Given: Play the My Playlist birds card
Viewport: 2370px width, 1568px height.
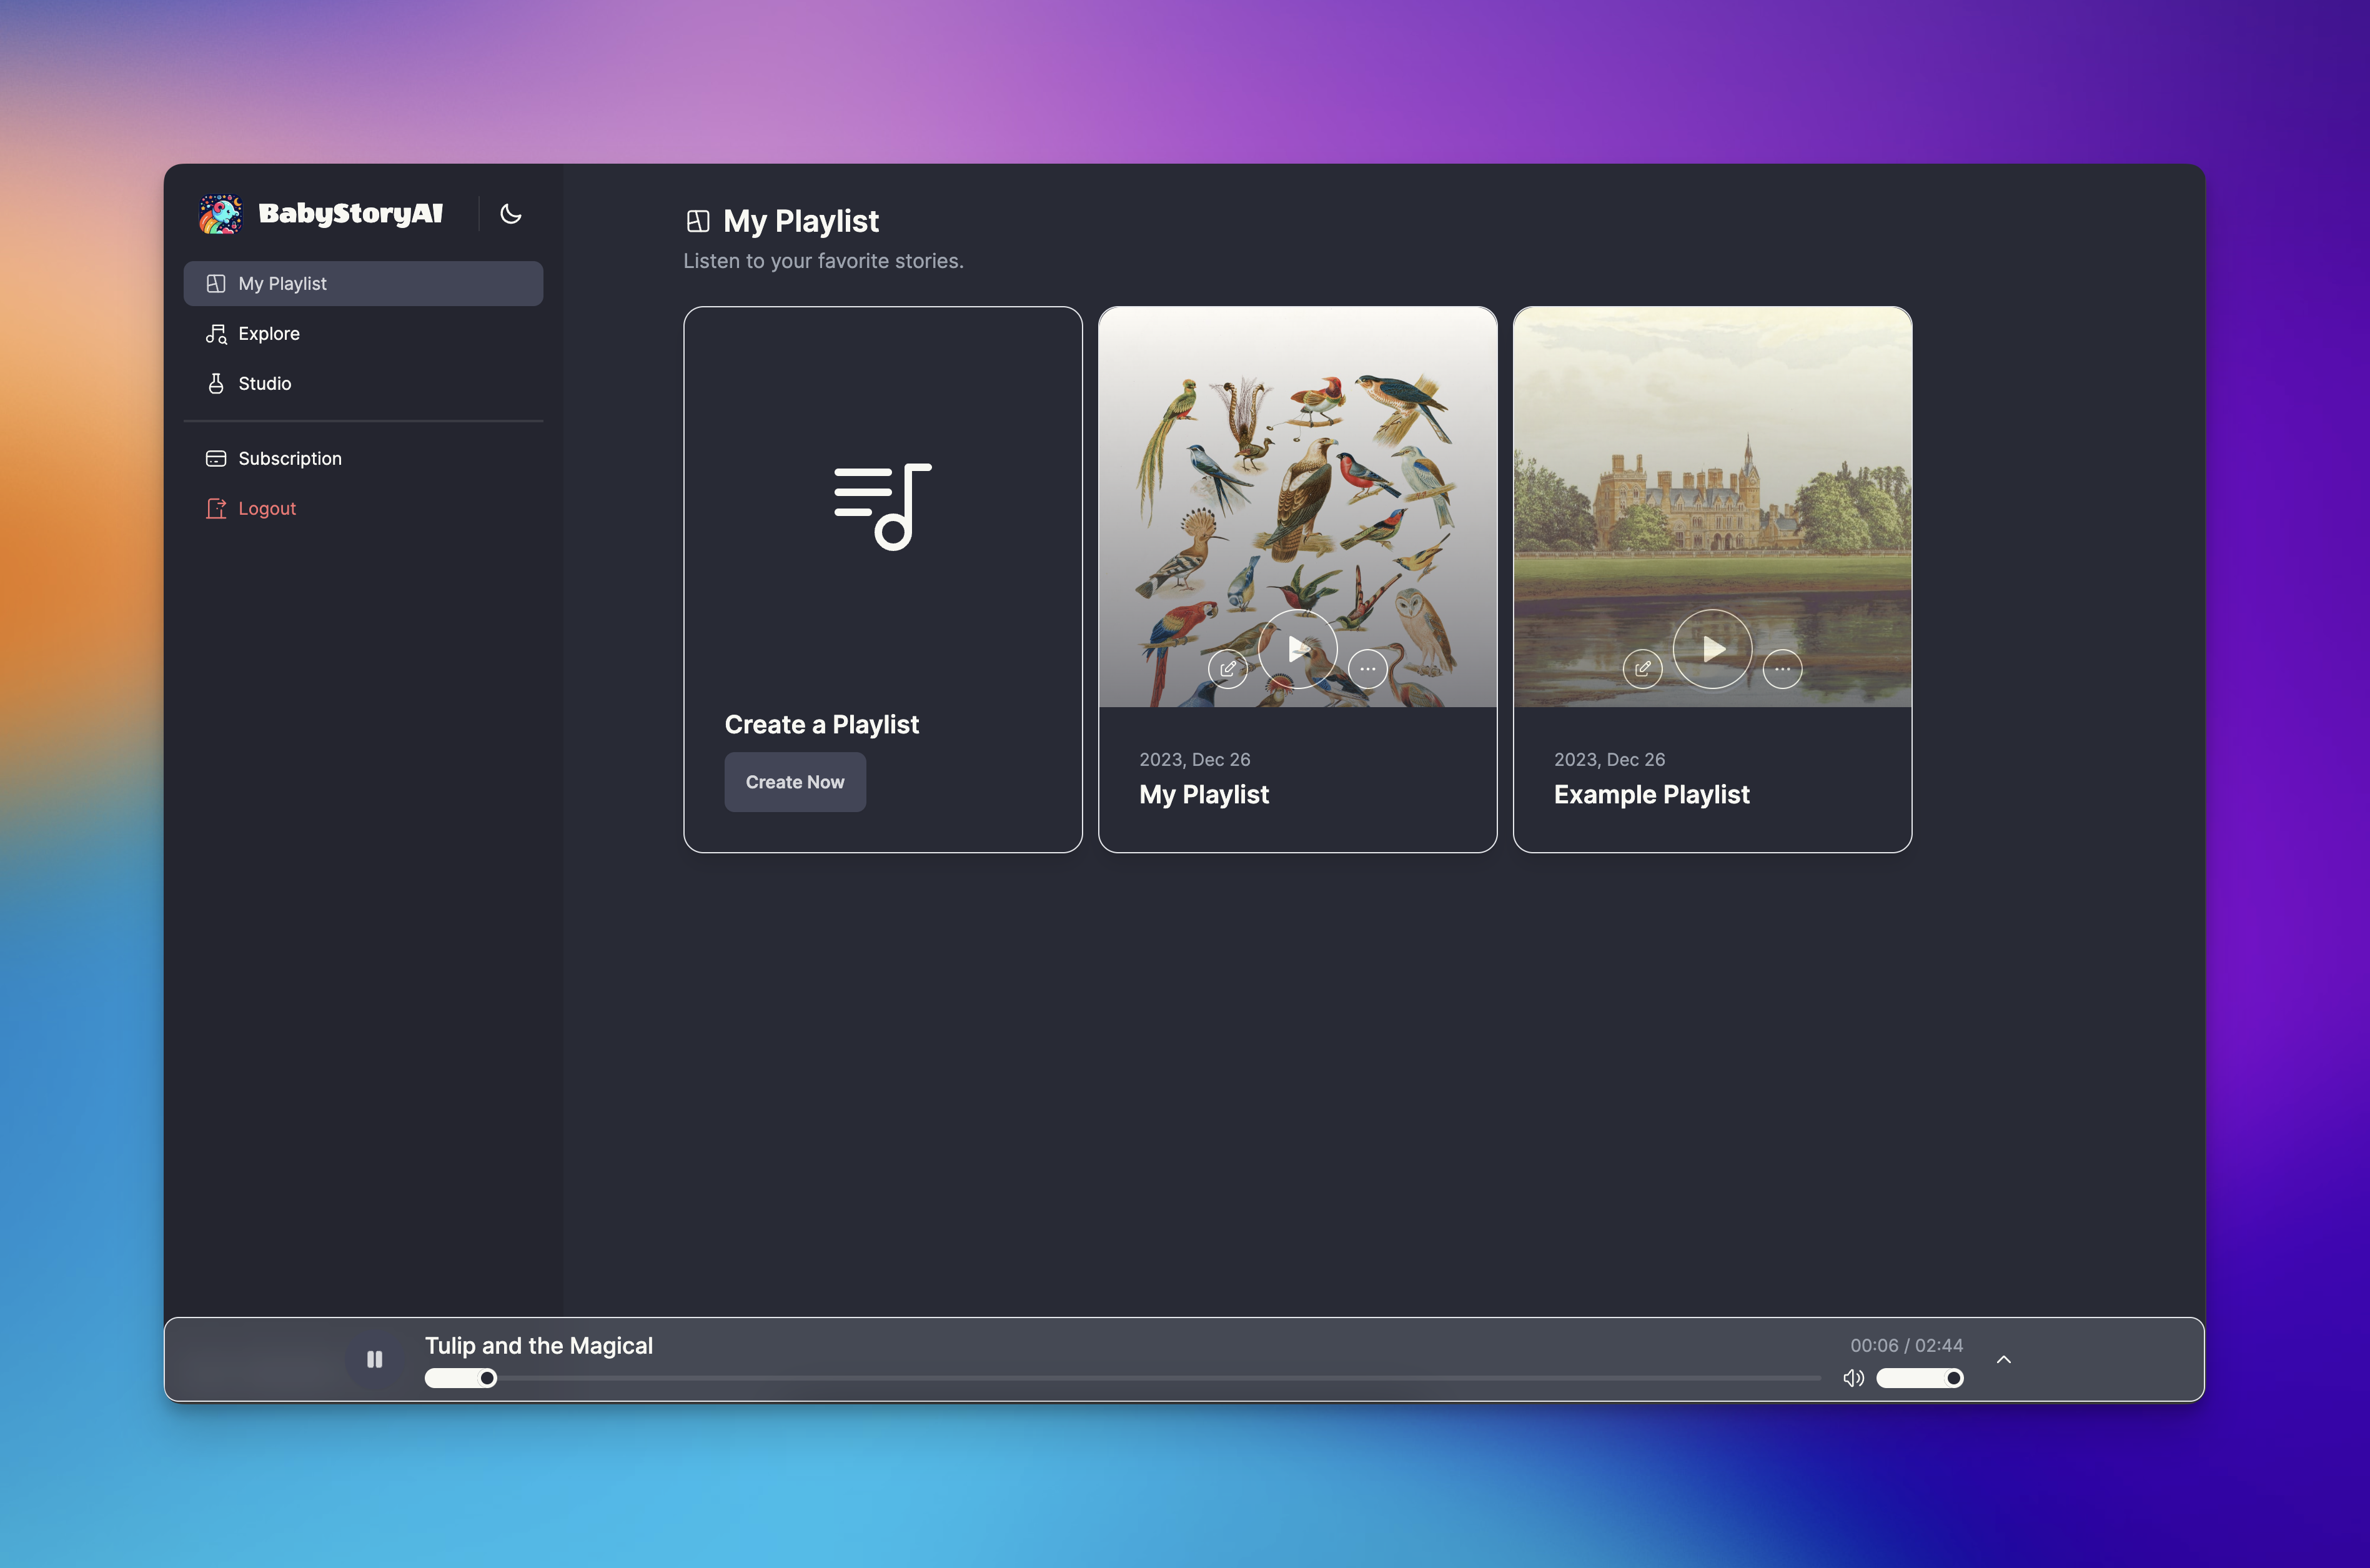Looking at the screenshot, I should tap(1297, 650).
